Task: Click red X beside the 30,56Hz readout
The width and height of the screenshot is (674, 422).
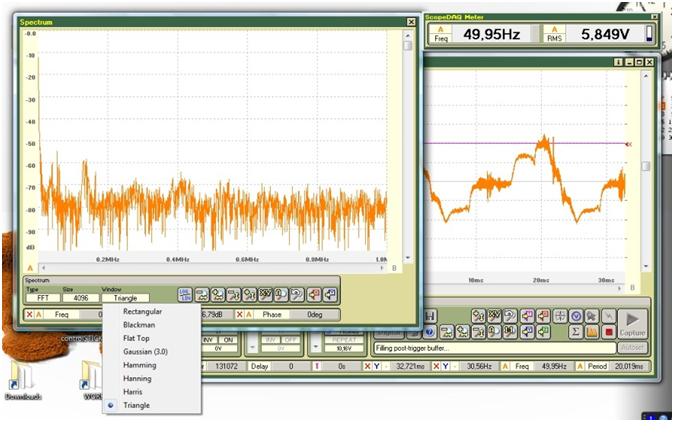Action: (436, 367)
